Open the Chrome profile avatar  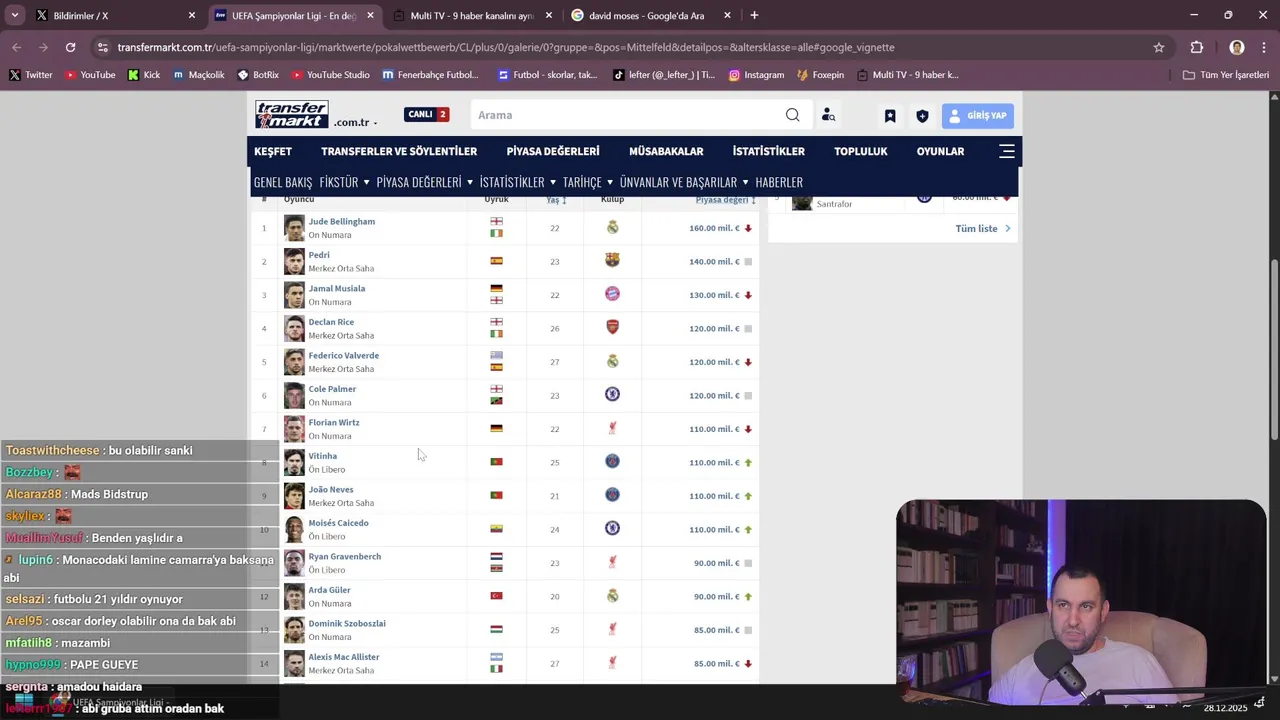tap(1237, 47)
